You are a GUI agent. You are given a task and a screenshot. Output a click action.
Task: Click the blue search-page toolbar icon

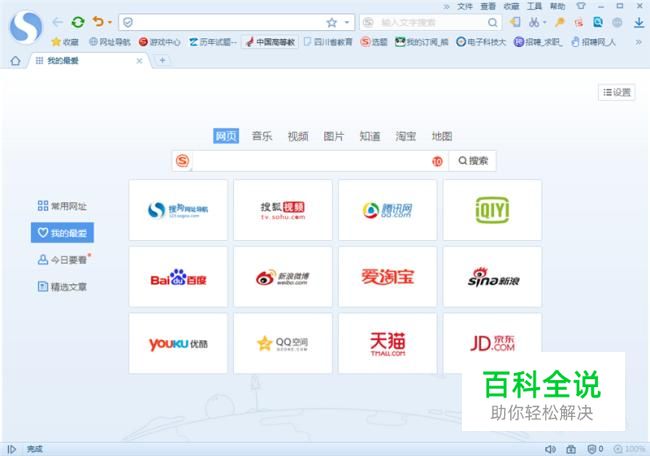tap(598, 22)
